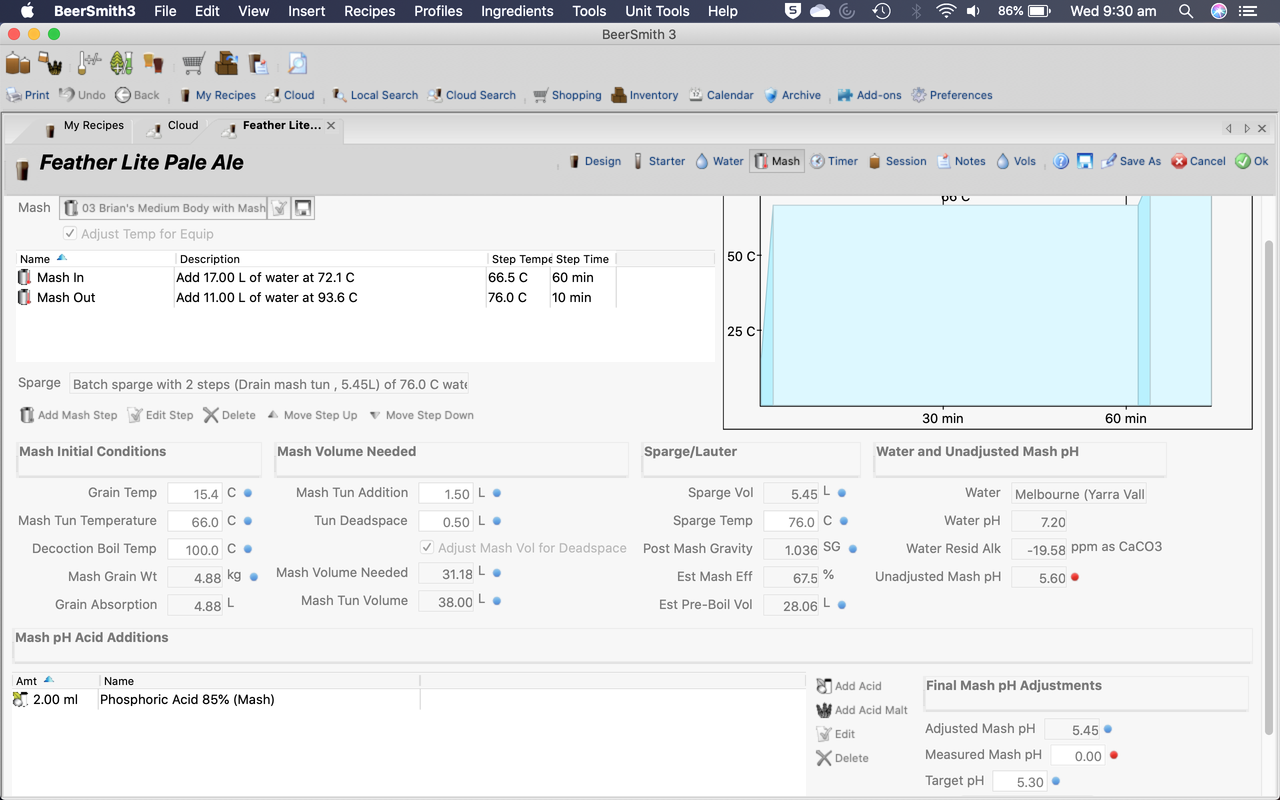Switch to the My Recipes document tab
Screen dimensions: 1280x800
[x=84, y=126]
